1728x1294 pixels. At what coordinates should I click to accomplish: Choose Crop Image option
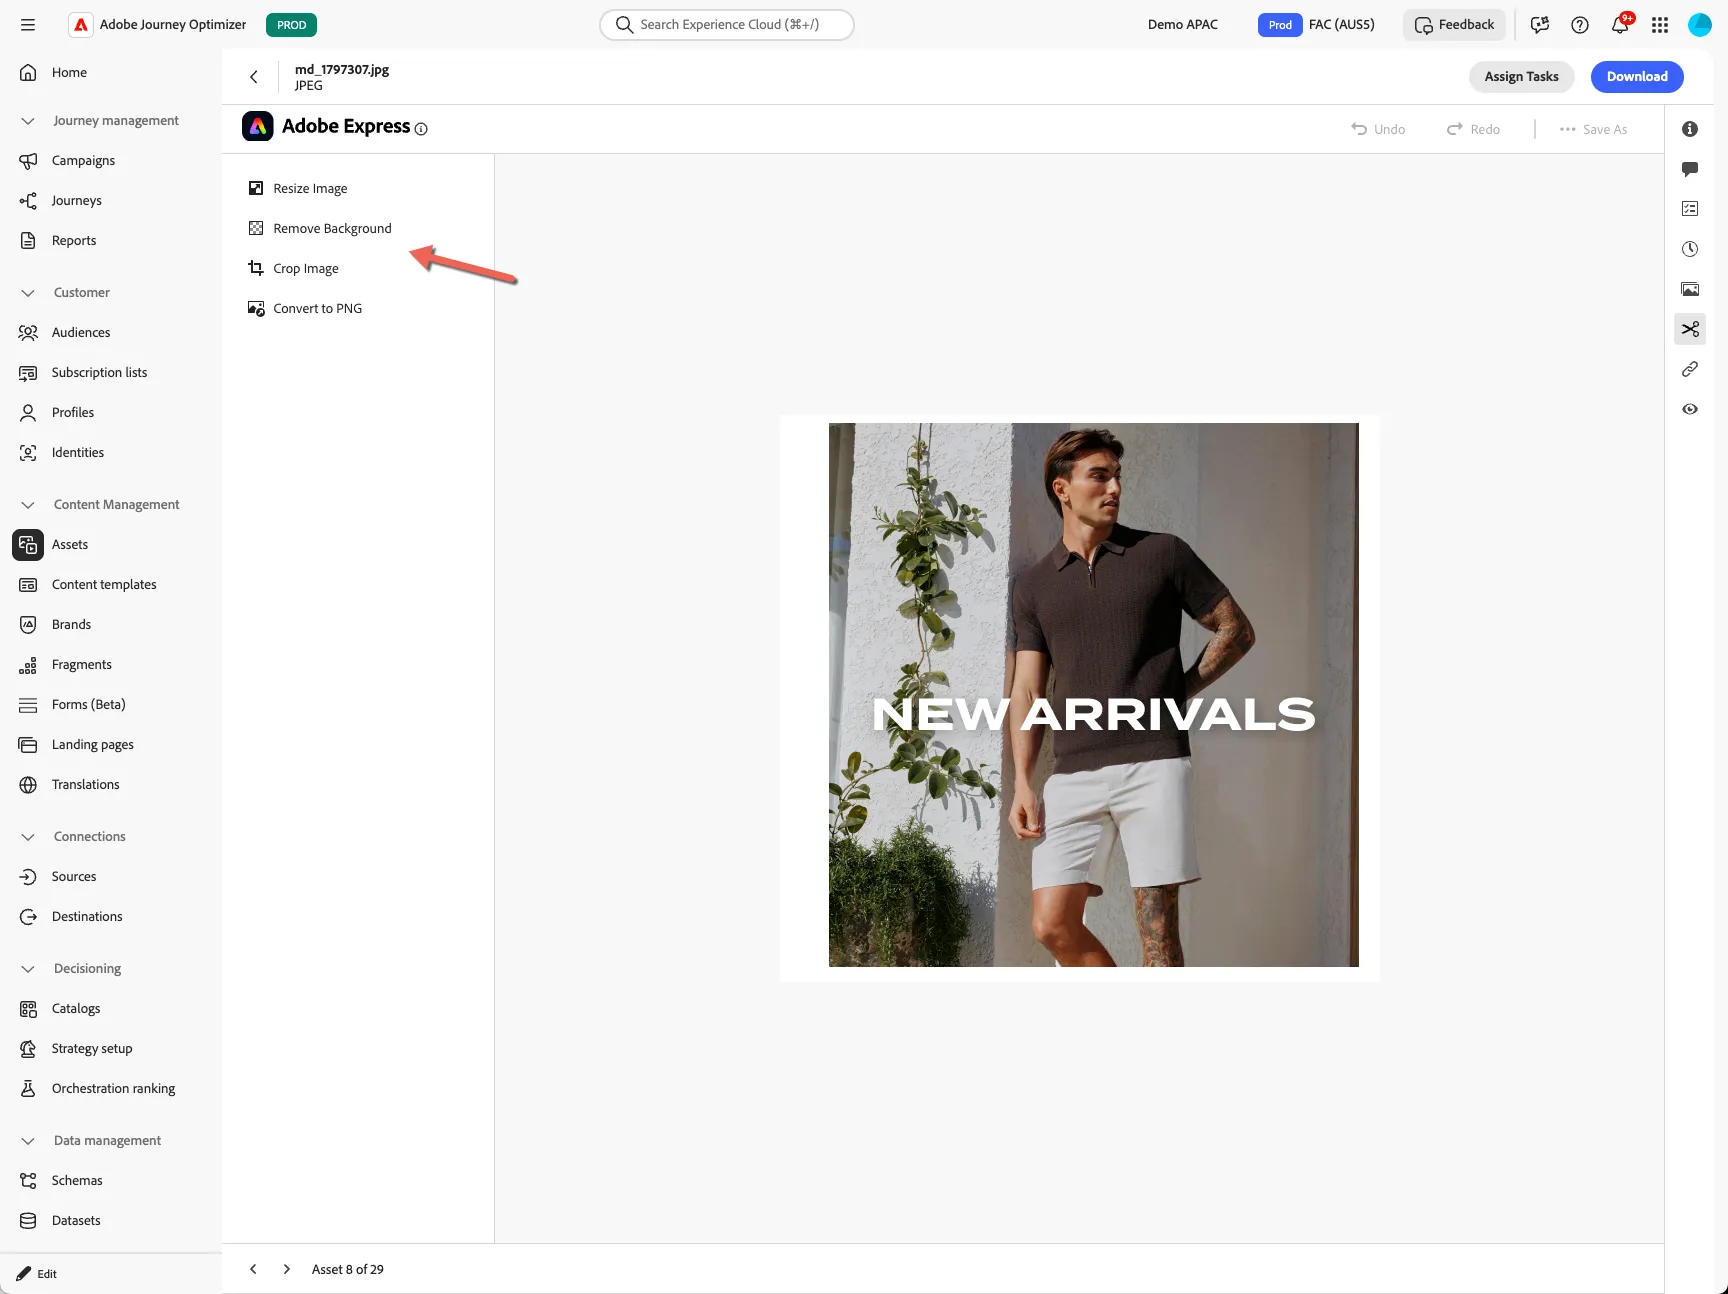tap(293, 268)
